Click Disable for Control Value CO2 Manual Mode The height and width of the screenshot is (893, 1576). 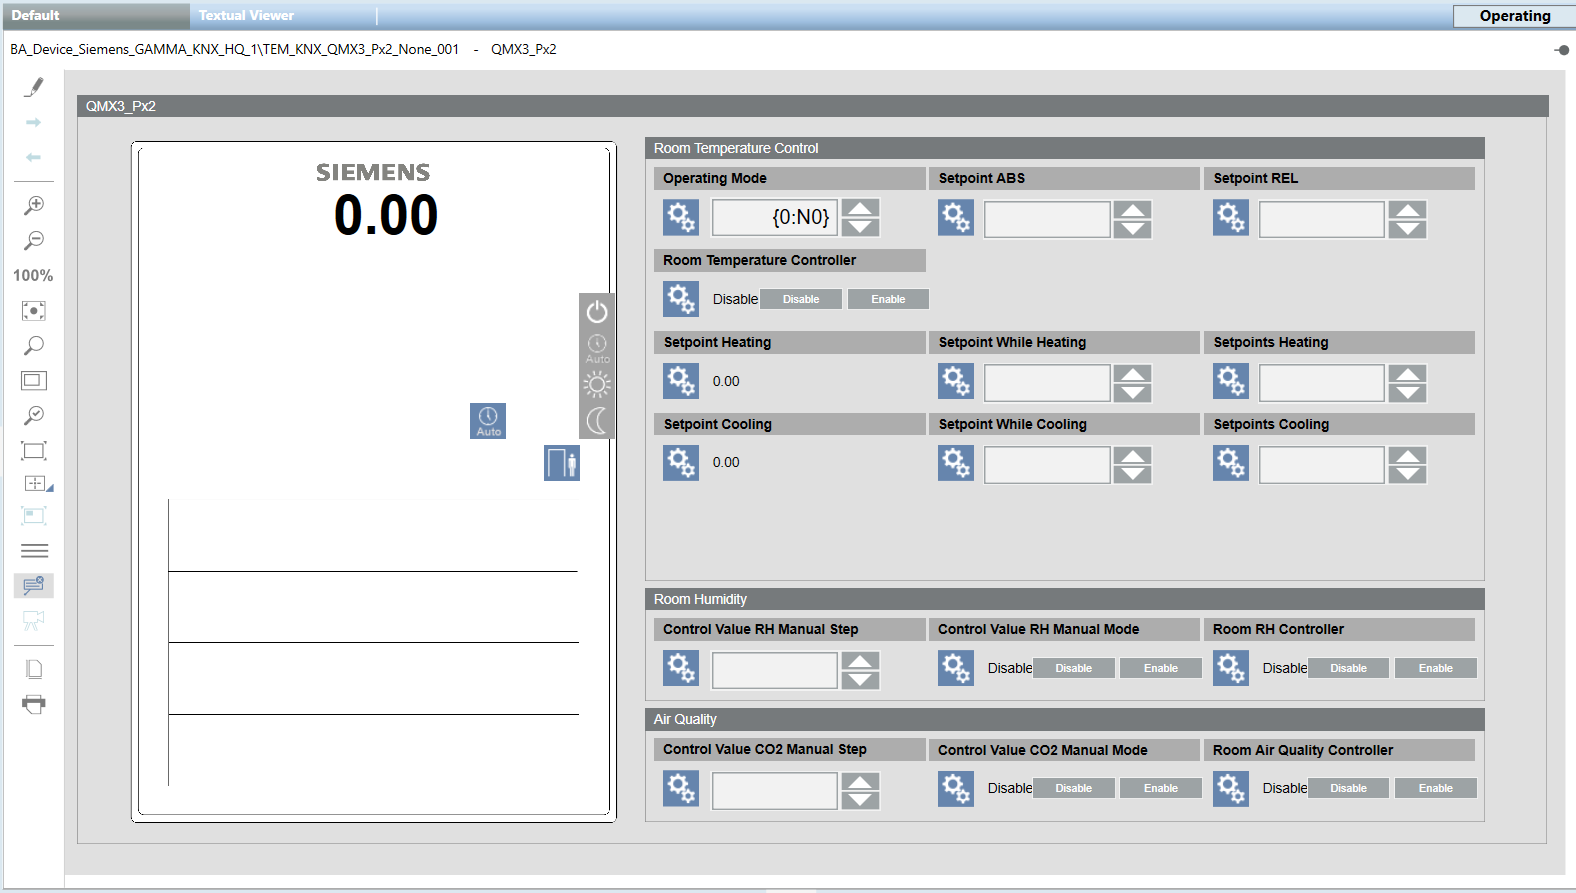click(x=1073, y=788)
